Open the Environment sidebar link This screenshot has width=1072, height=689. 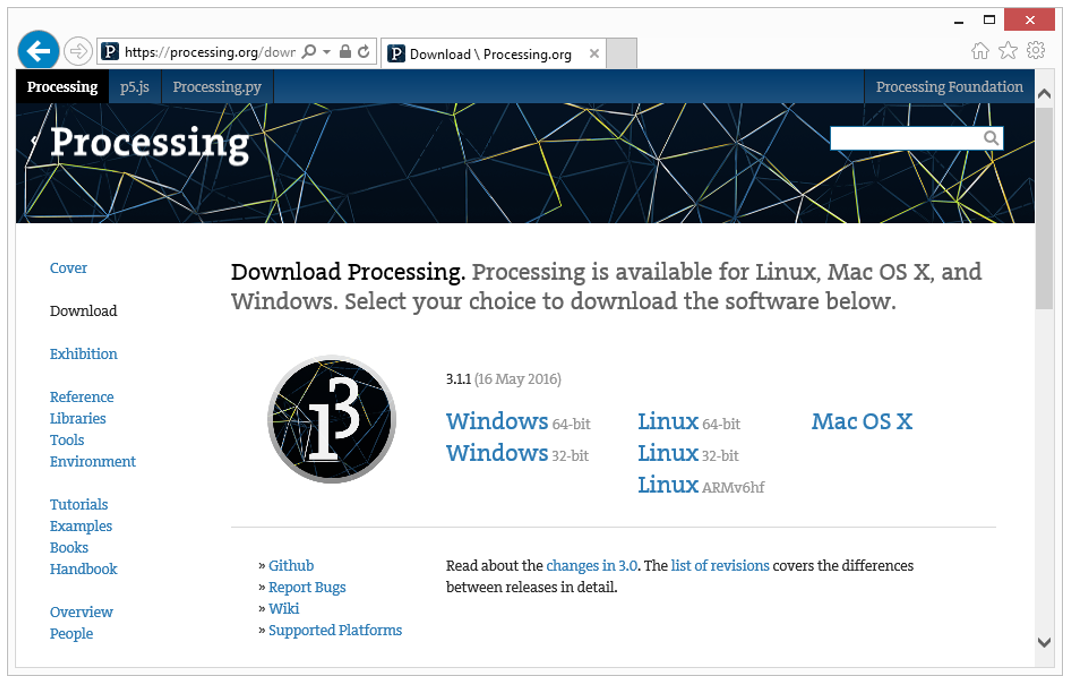click(x=92, y=461)
